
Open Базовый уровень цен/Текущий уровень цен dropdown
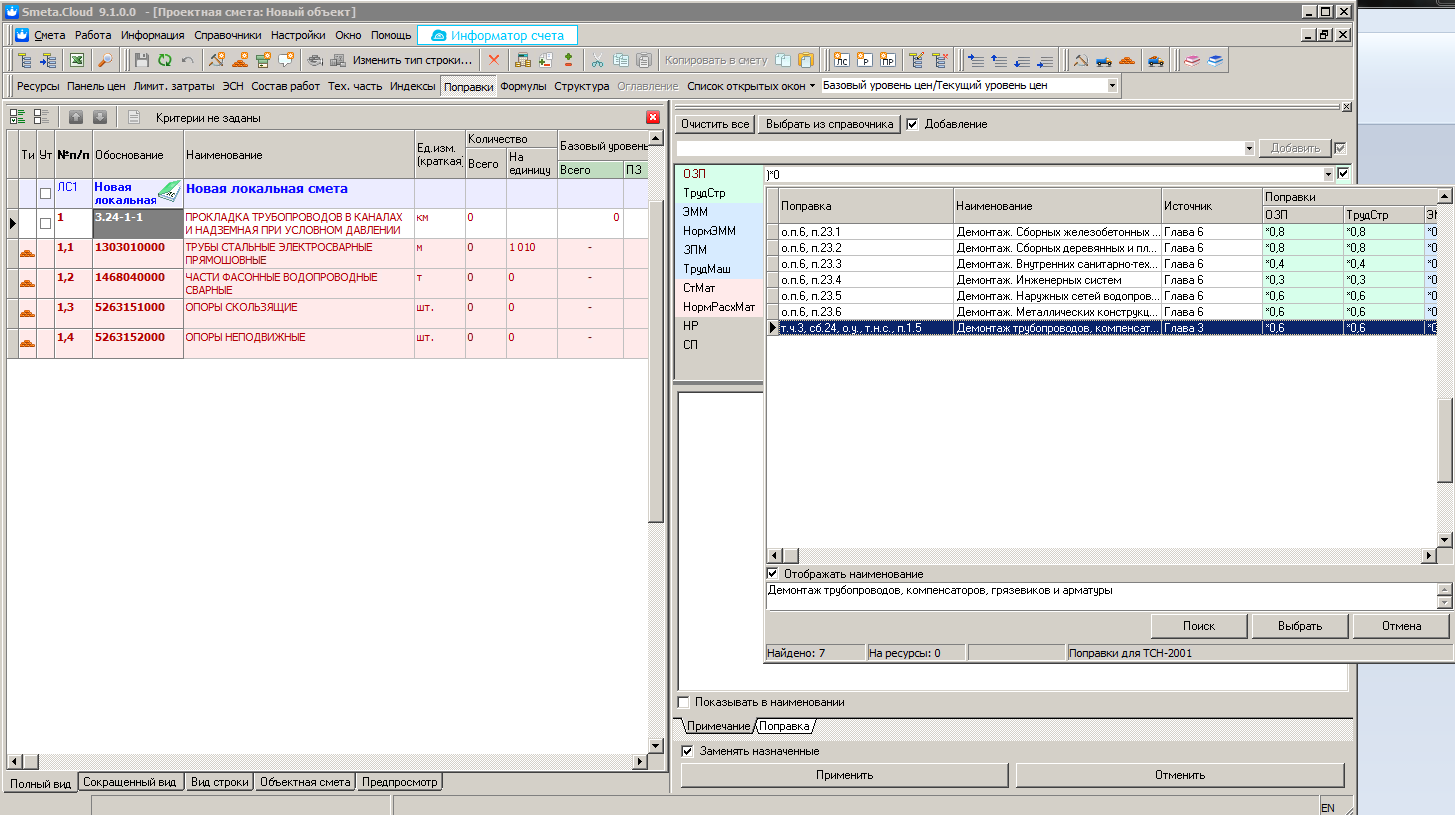tap(1112, 86)
